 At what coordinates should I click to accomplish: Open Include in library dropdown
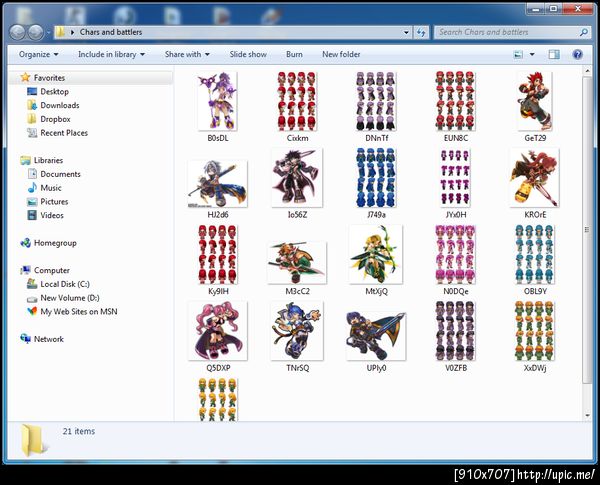pos(111,54)
